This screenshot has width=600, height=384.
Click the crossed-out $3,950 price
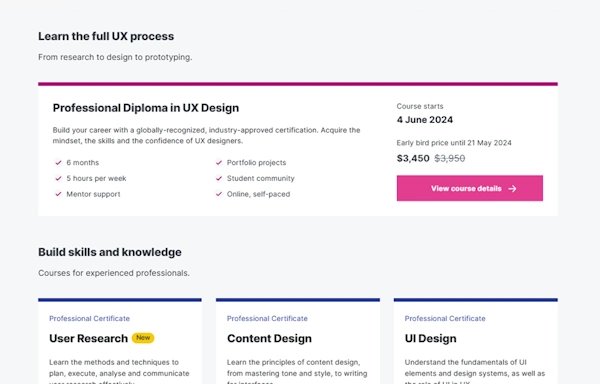[450, 158]
